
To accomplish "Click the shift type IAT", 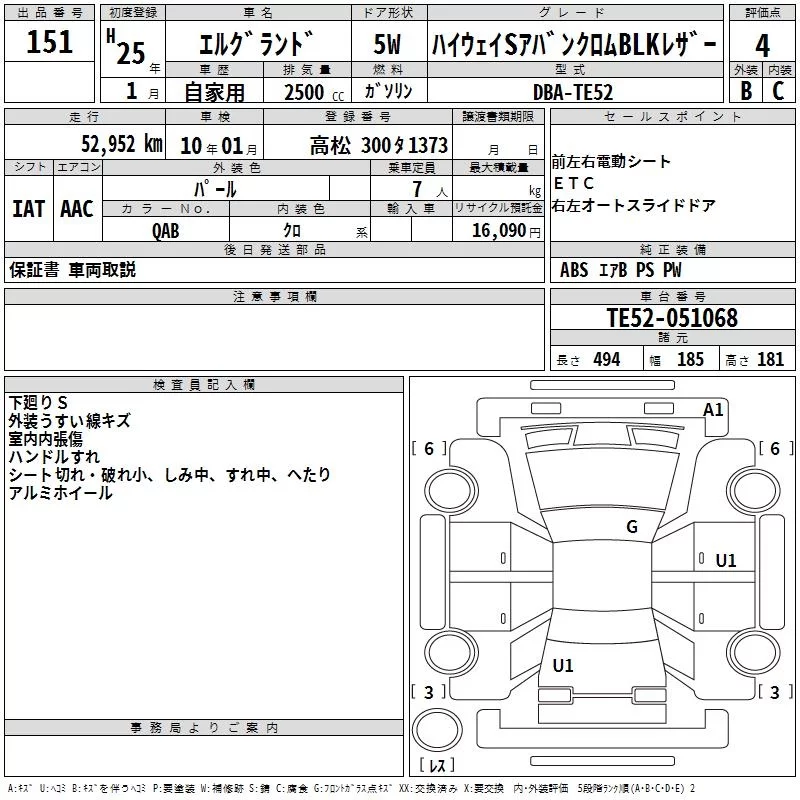I will point(29,209).
